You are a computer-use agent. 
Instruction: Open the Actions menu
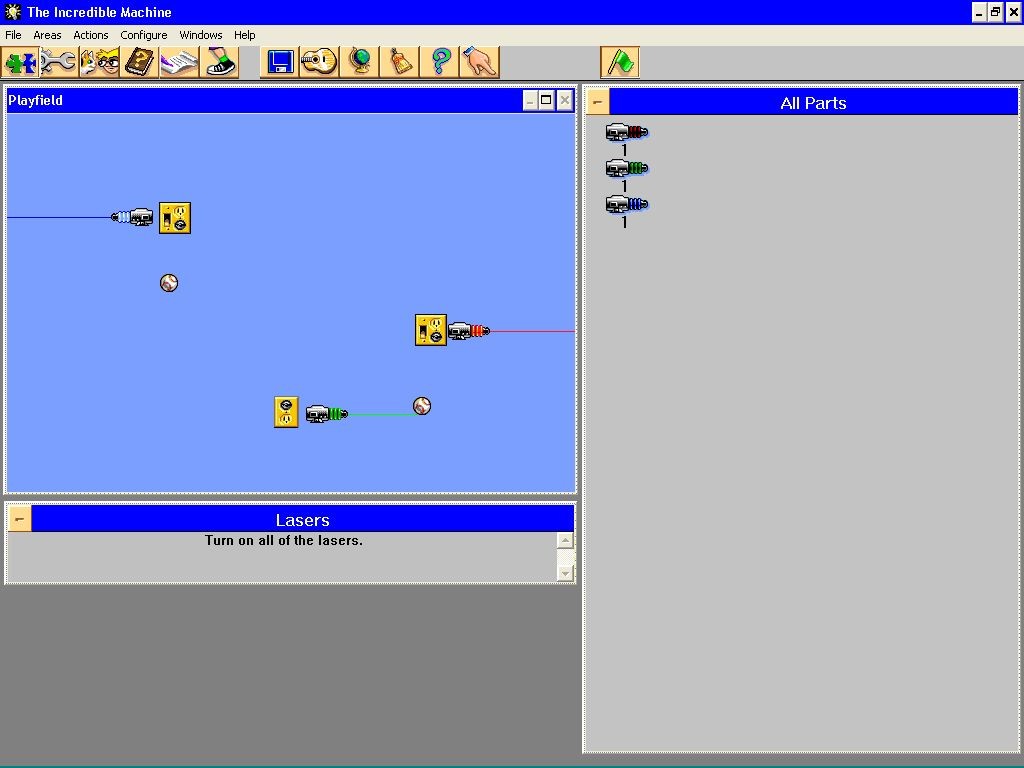tap(91, 35)
